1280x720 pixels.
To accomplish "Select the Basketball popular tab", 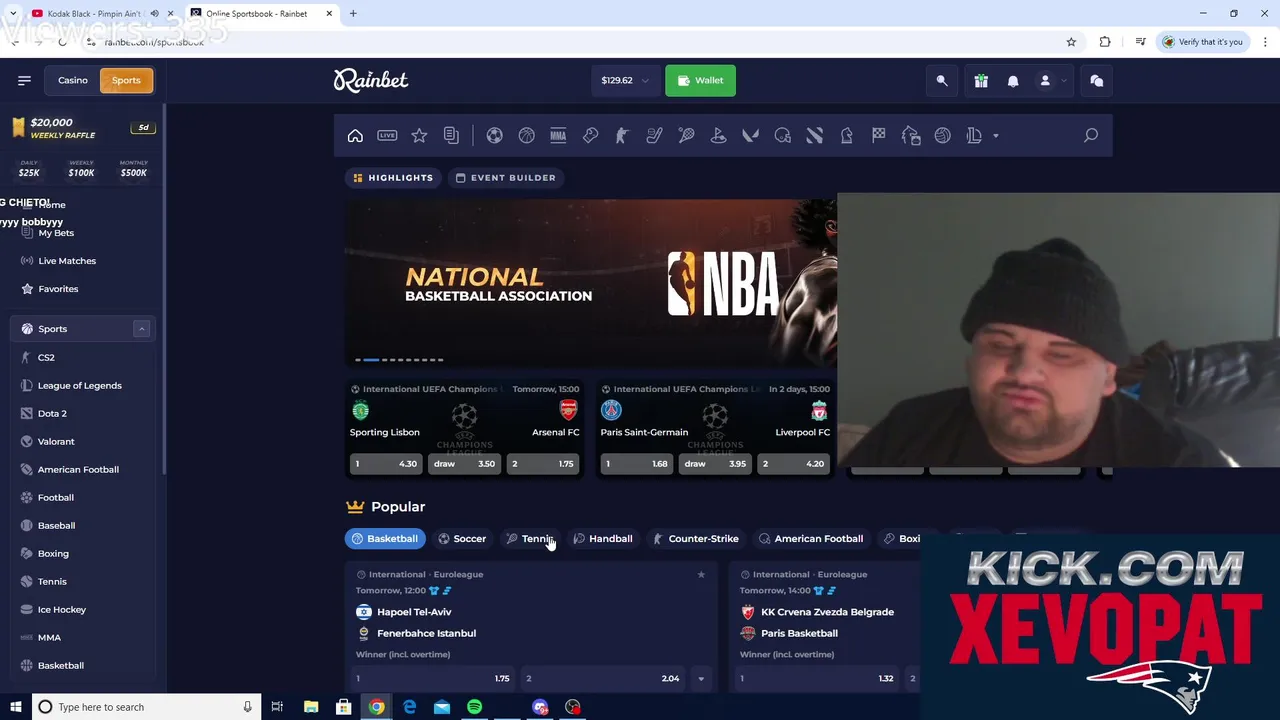I will (x=385, y=538).
